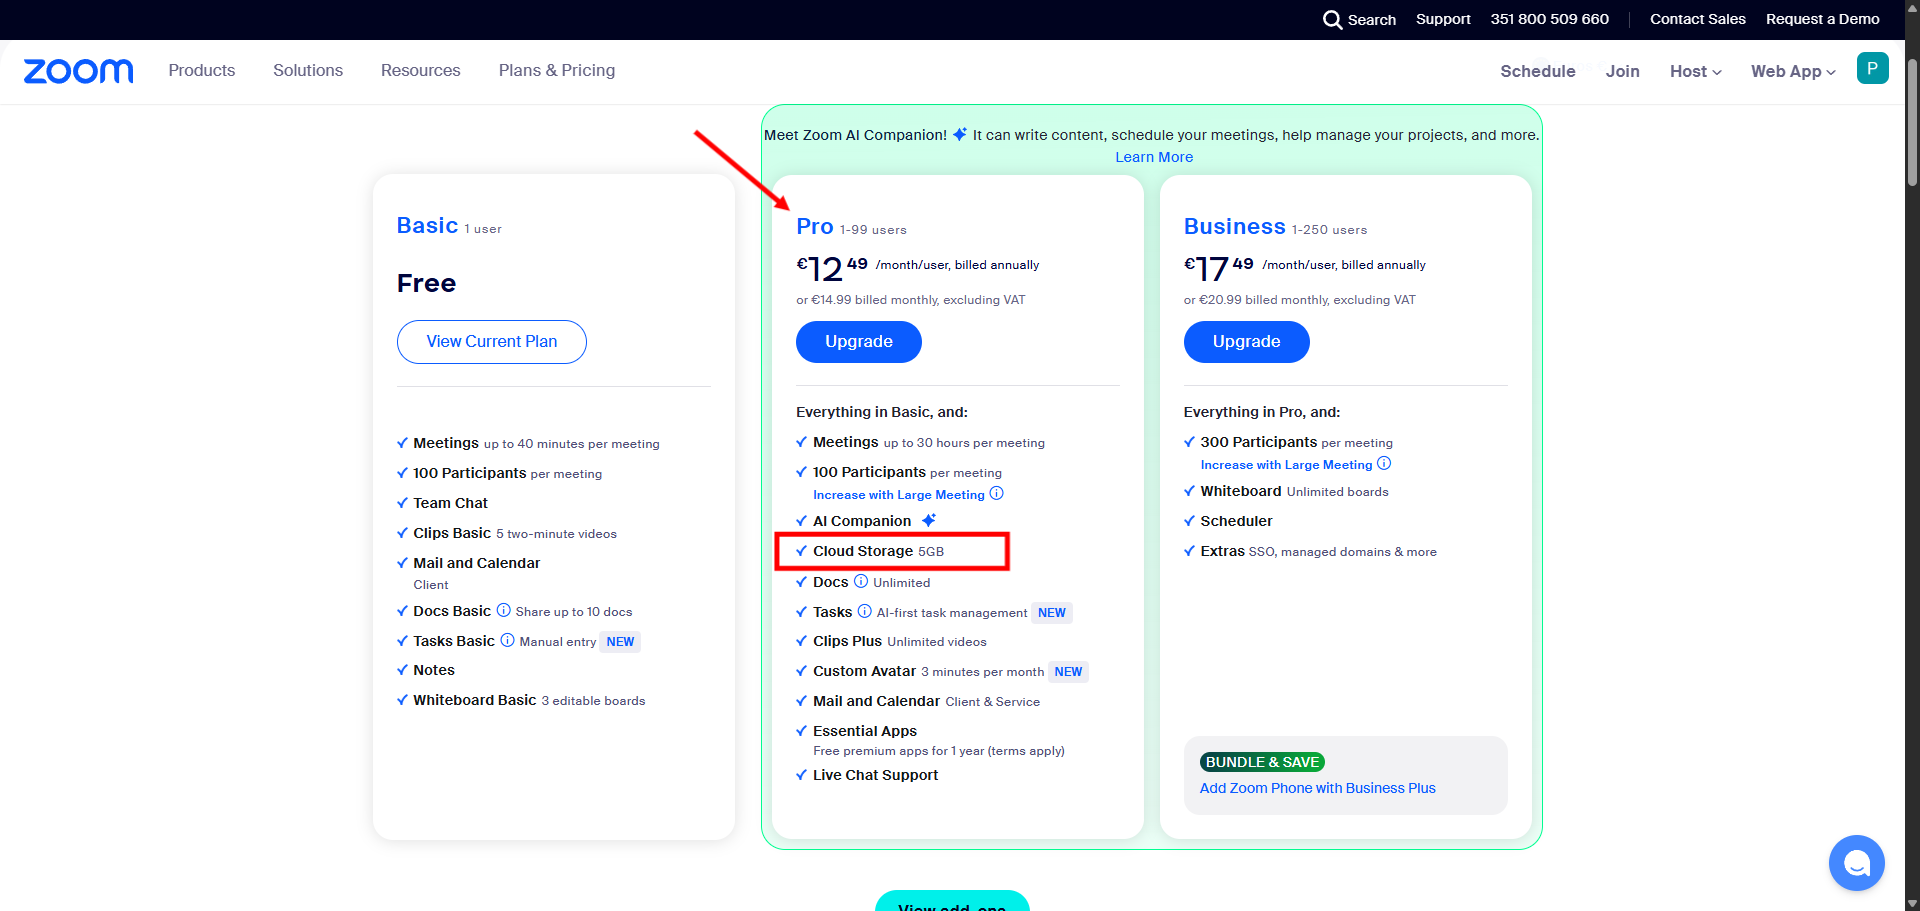Image resolution: width=1920 pixels, height=911 pixels.
Task: Click Essential Apps feature text
Action: (865, 731)
